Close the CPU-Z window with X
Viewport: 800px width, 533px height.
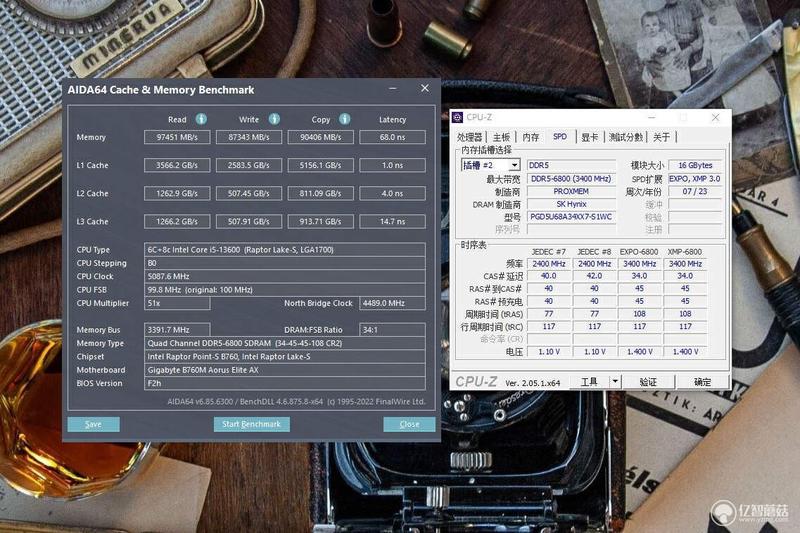(715, 117)
